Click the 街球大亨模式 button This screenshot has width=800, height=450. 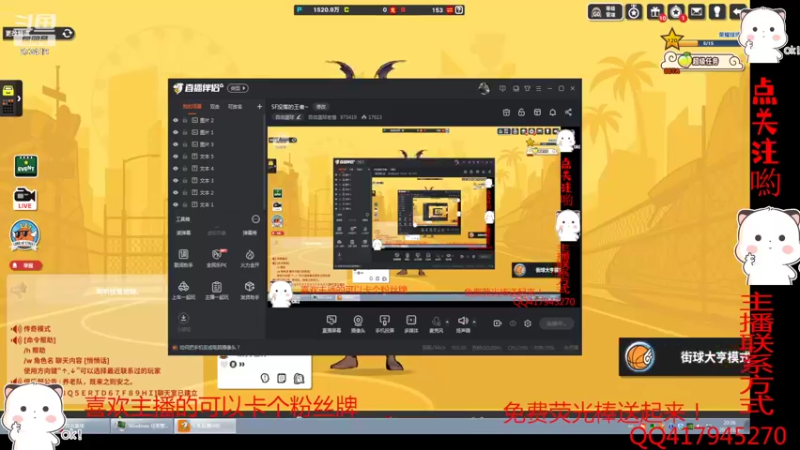pos(685,357)
